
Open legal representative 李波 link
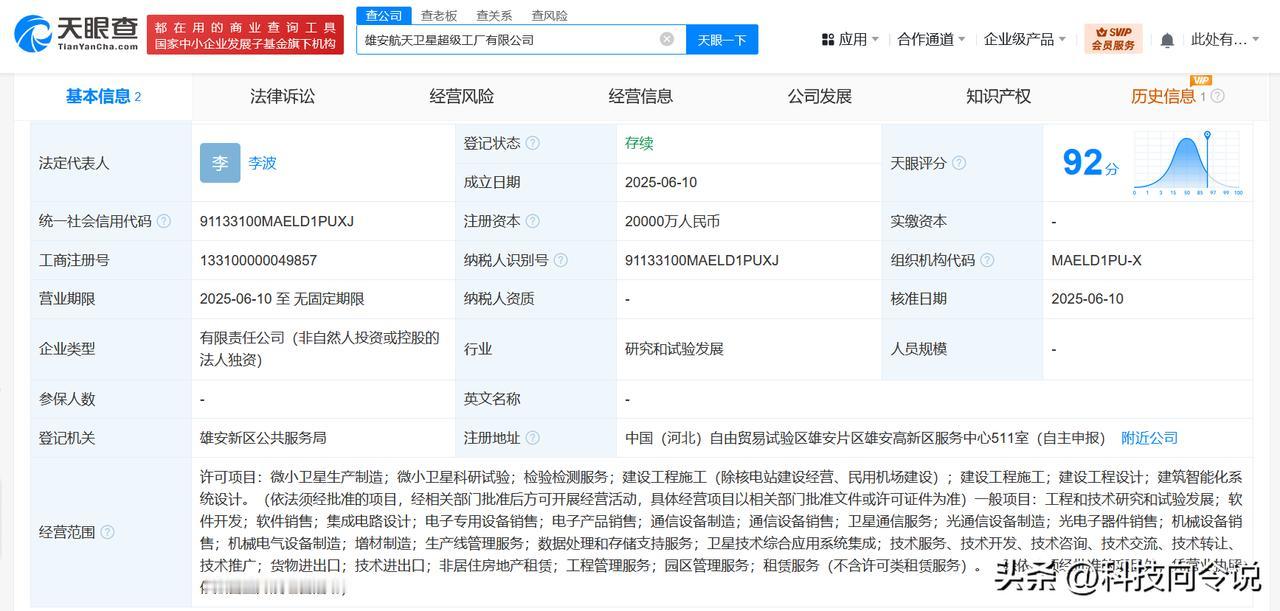coord(263,163)
